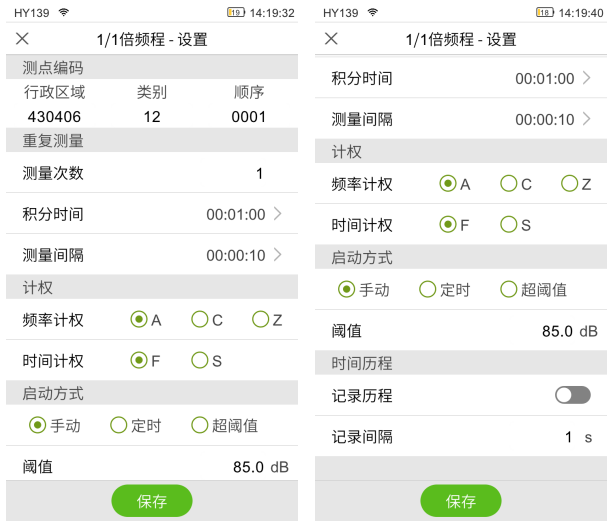Edit the 行政区域 code 430406

point(54,116)
